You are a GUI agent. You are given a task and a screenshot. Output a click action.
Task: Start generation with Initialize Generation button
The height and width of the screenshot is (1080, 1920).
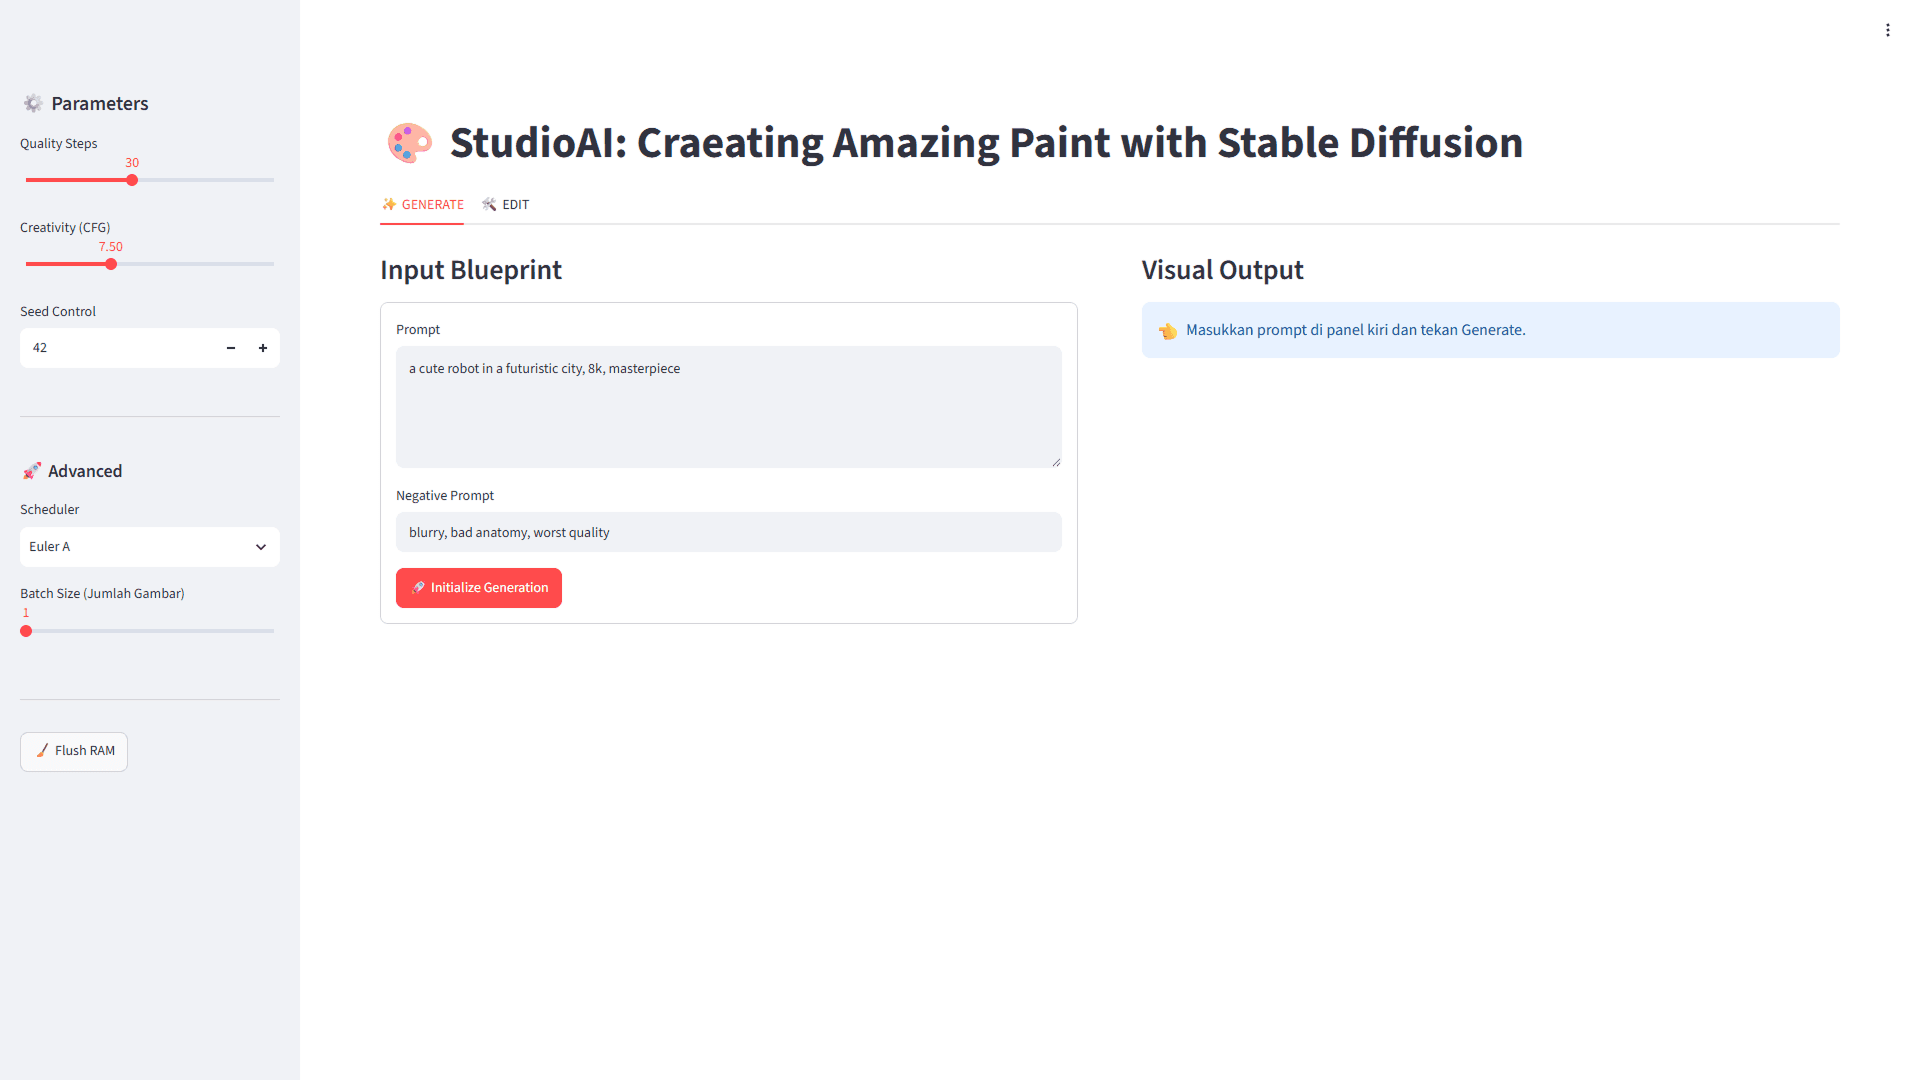click(x=479, y=588)
